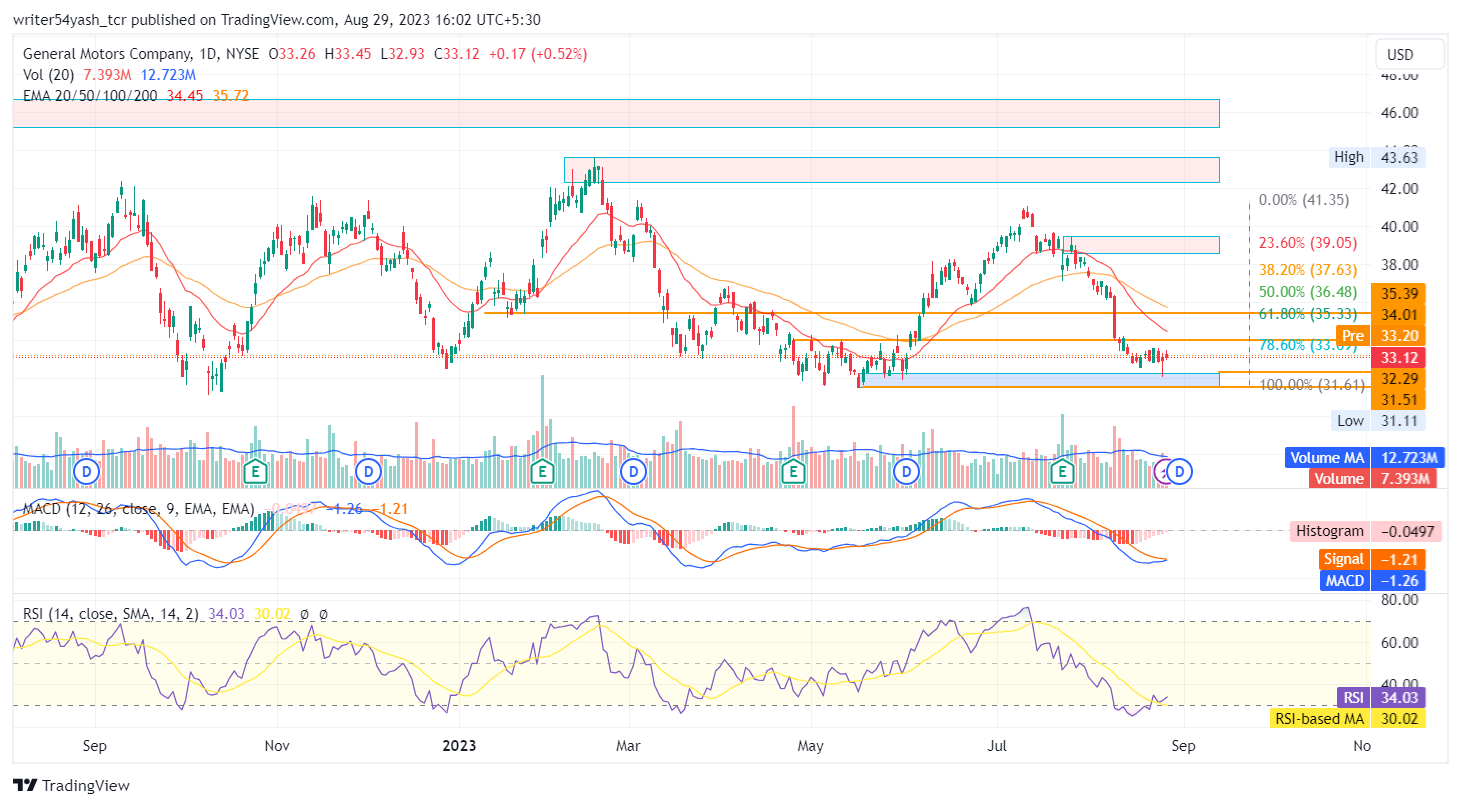Click the Fibonacci 100.00% (31.61) label
The width and height of the screenshot is (1461, 807).
tap(1311, 385)
